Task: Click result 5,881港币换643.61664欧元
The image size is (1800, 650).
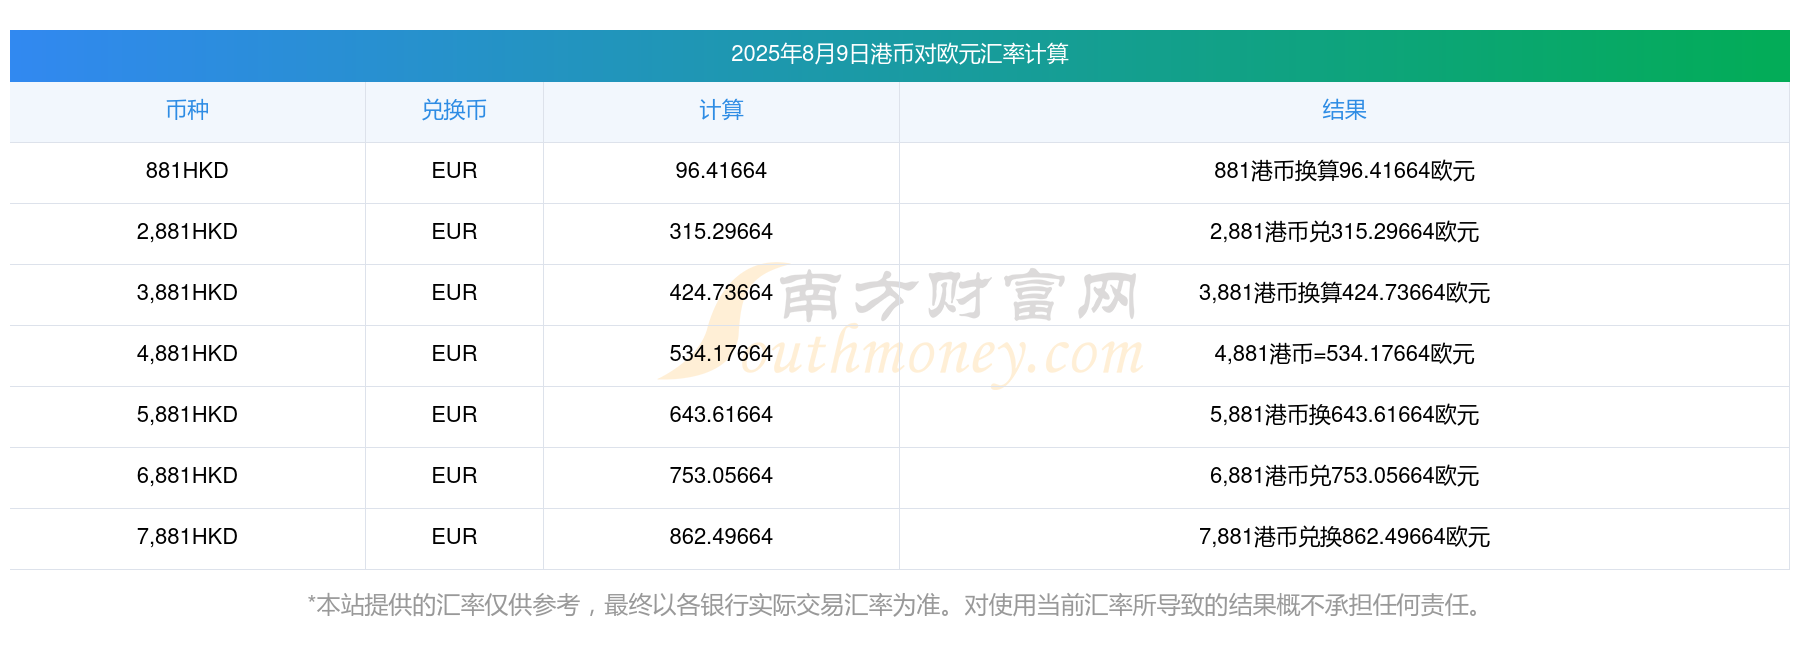Action: pos(1344,415)
